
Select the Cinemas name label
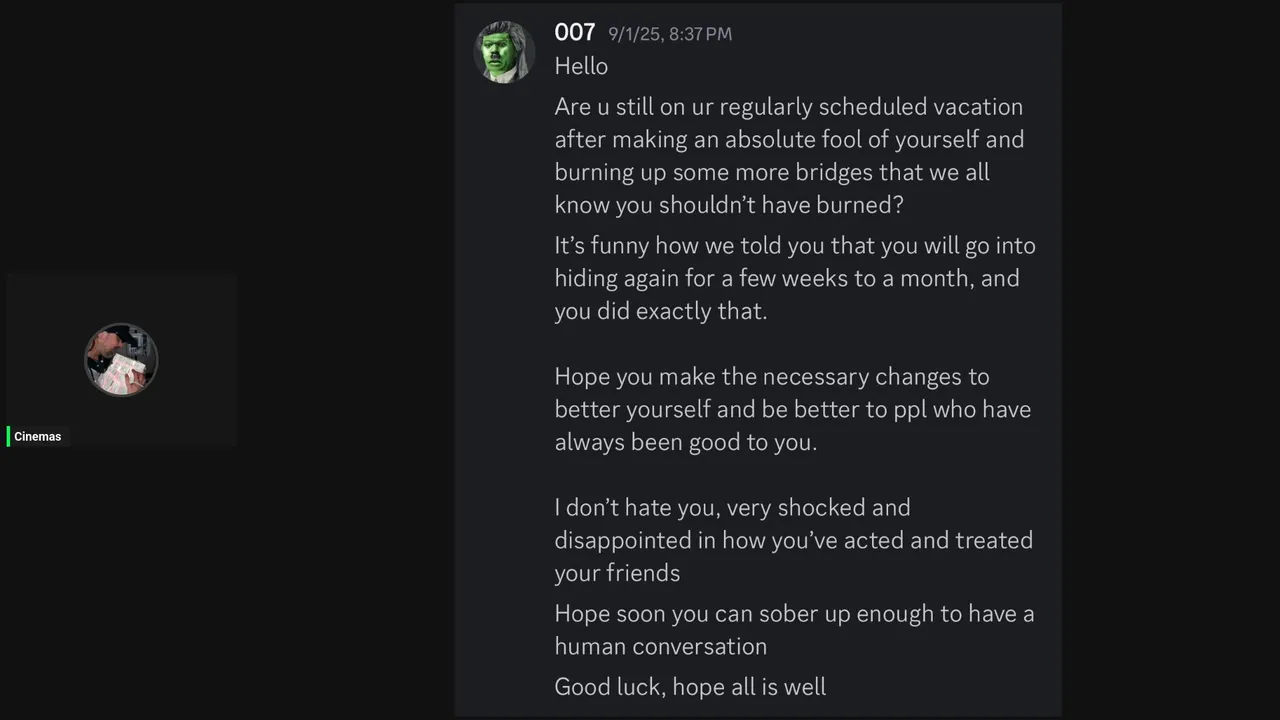point(38,437)
